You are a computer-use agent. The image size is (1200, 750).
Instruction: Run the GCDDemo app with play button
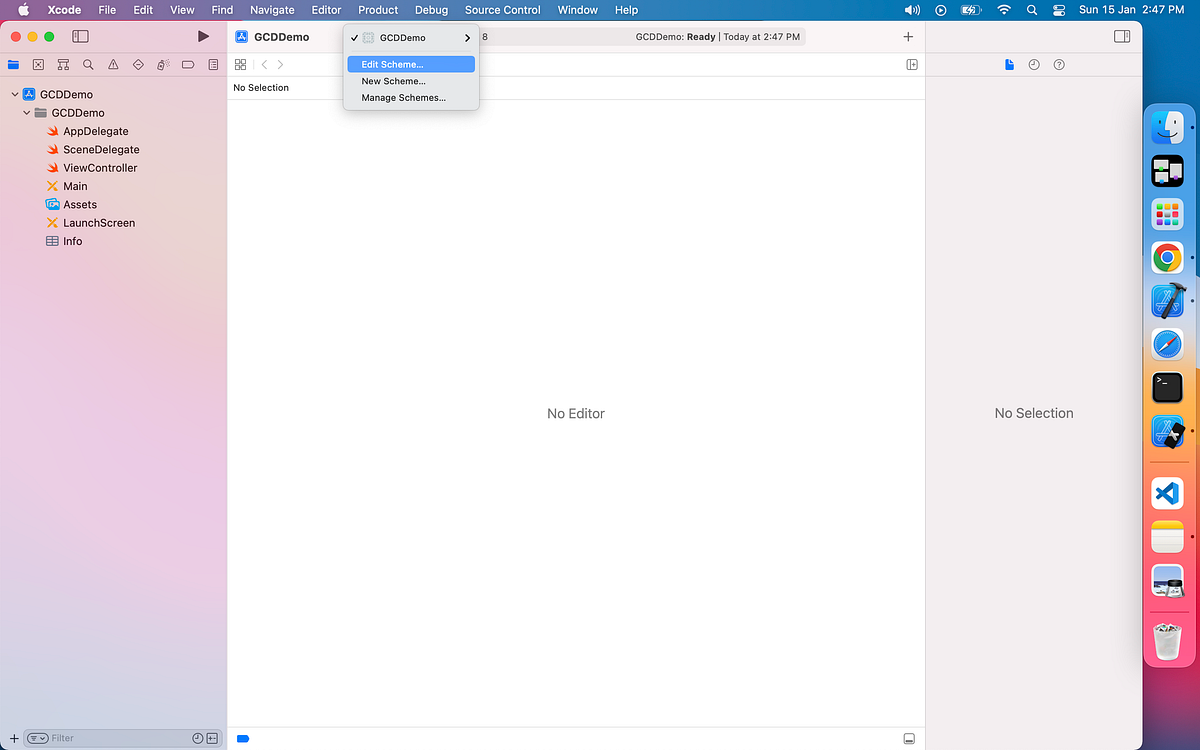point(203,36)
